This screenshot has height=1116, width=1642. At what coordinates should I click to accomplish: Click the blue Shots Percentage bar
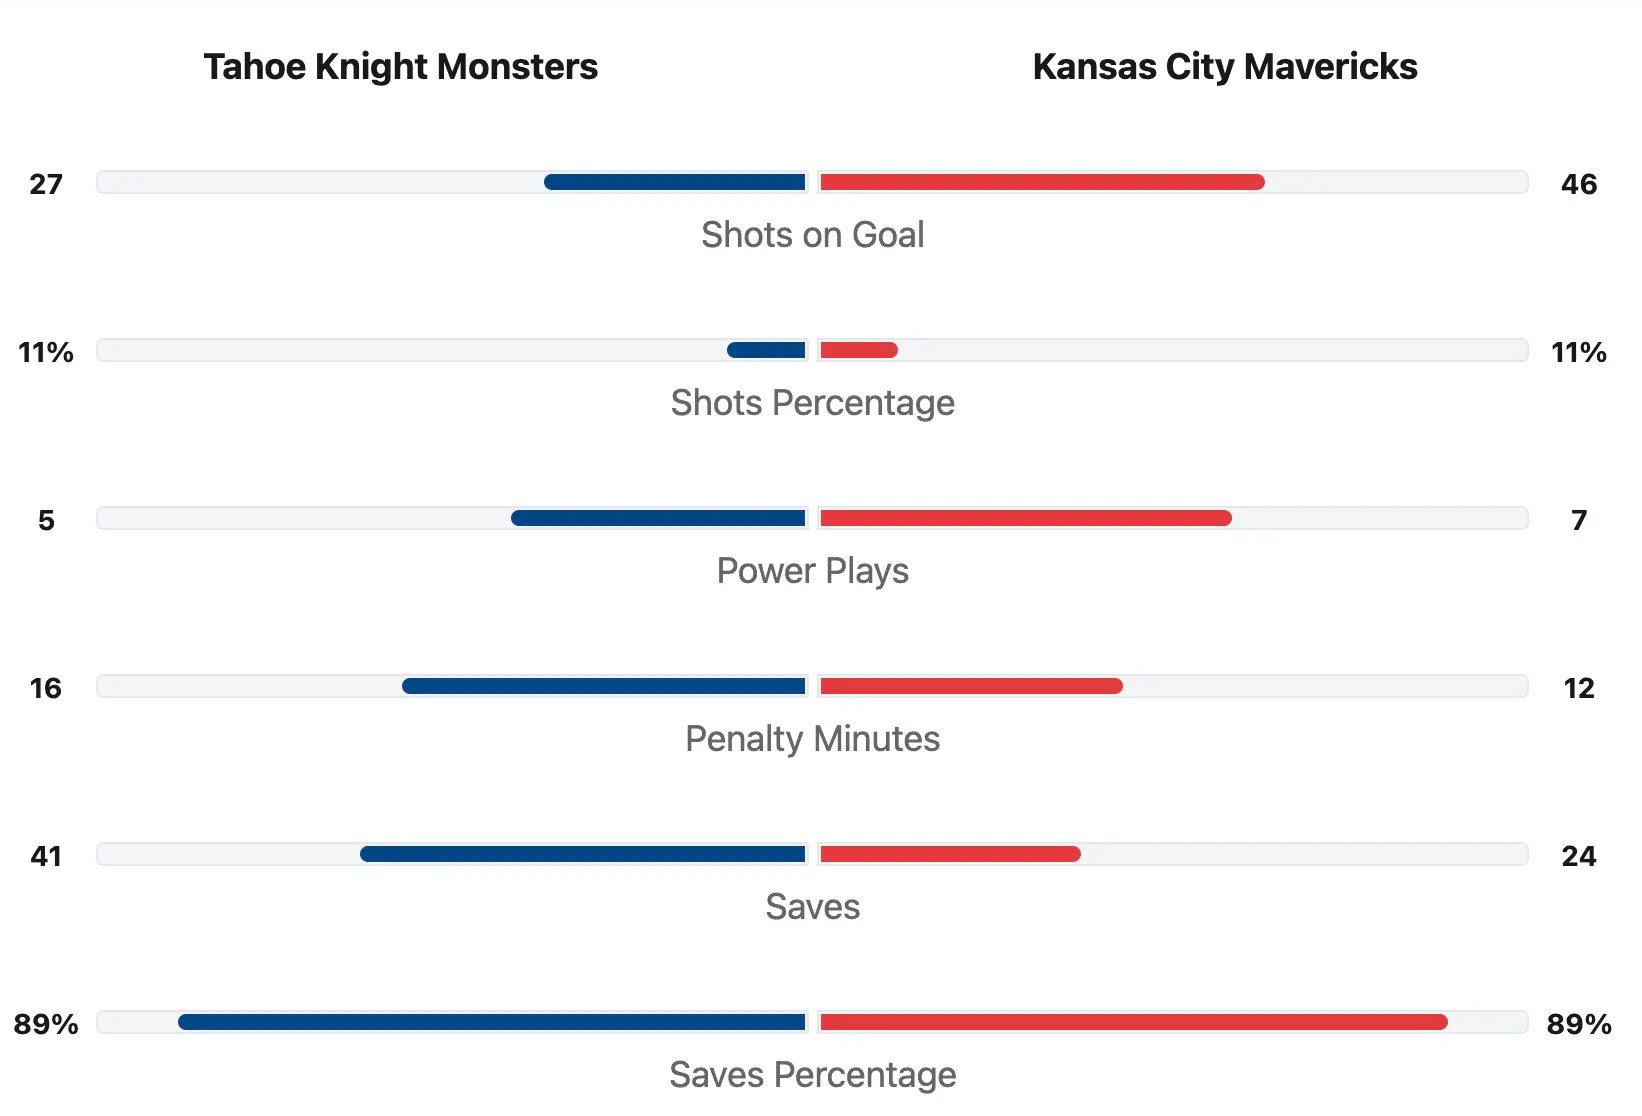pos(766,350)
